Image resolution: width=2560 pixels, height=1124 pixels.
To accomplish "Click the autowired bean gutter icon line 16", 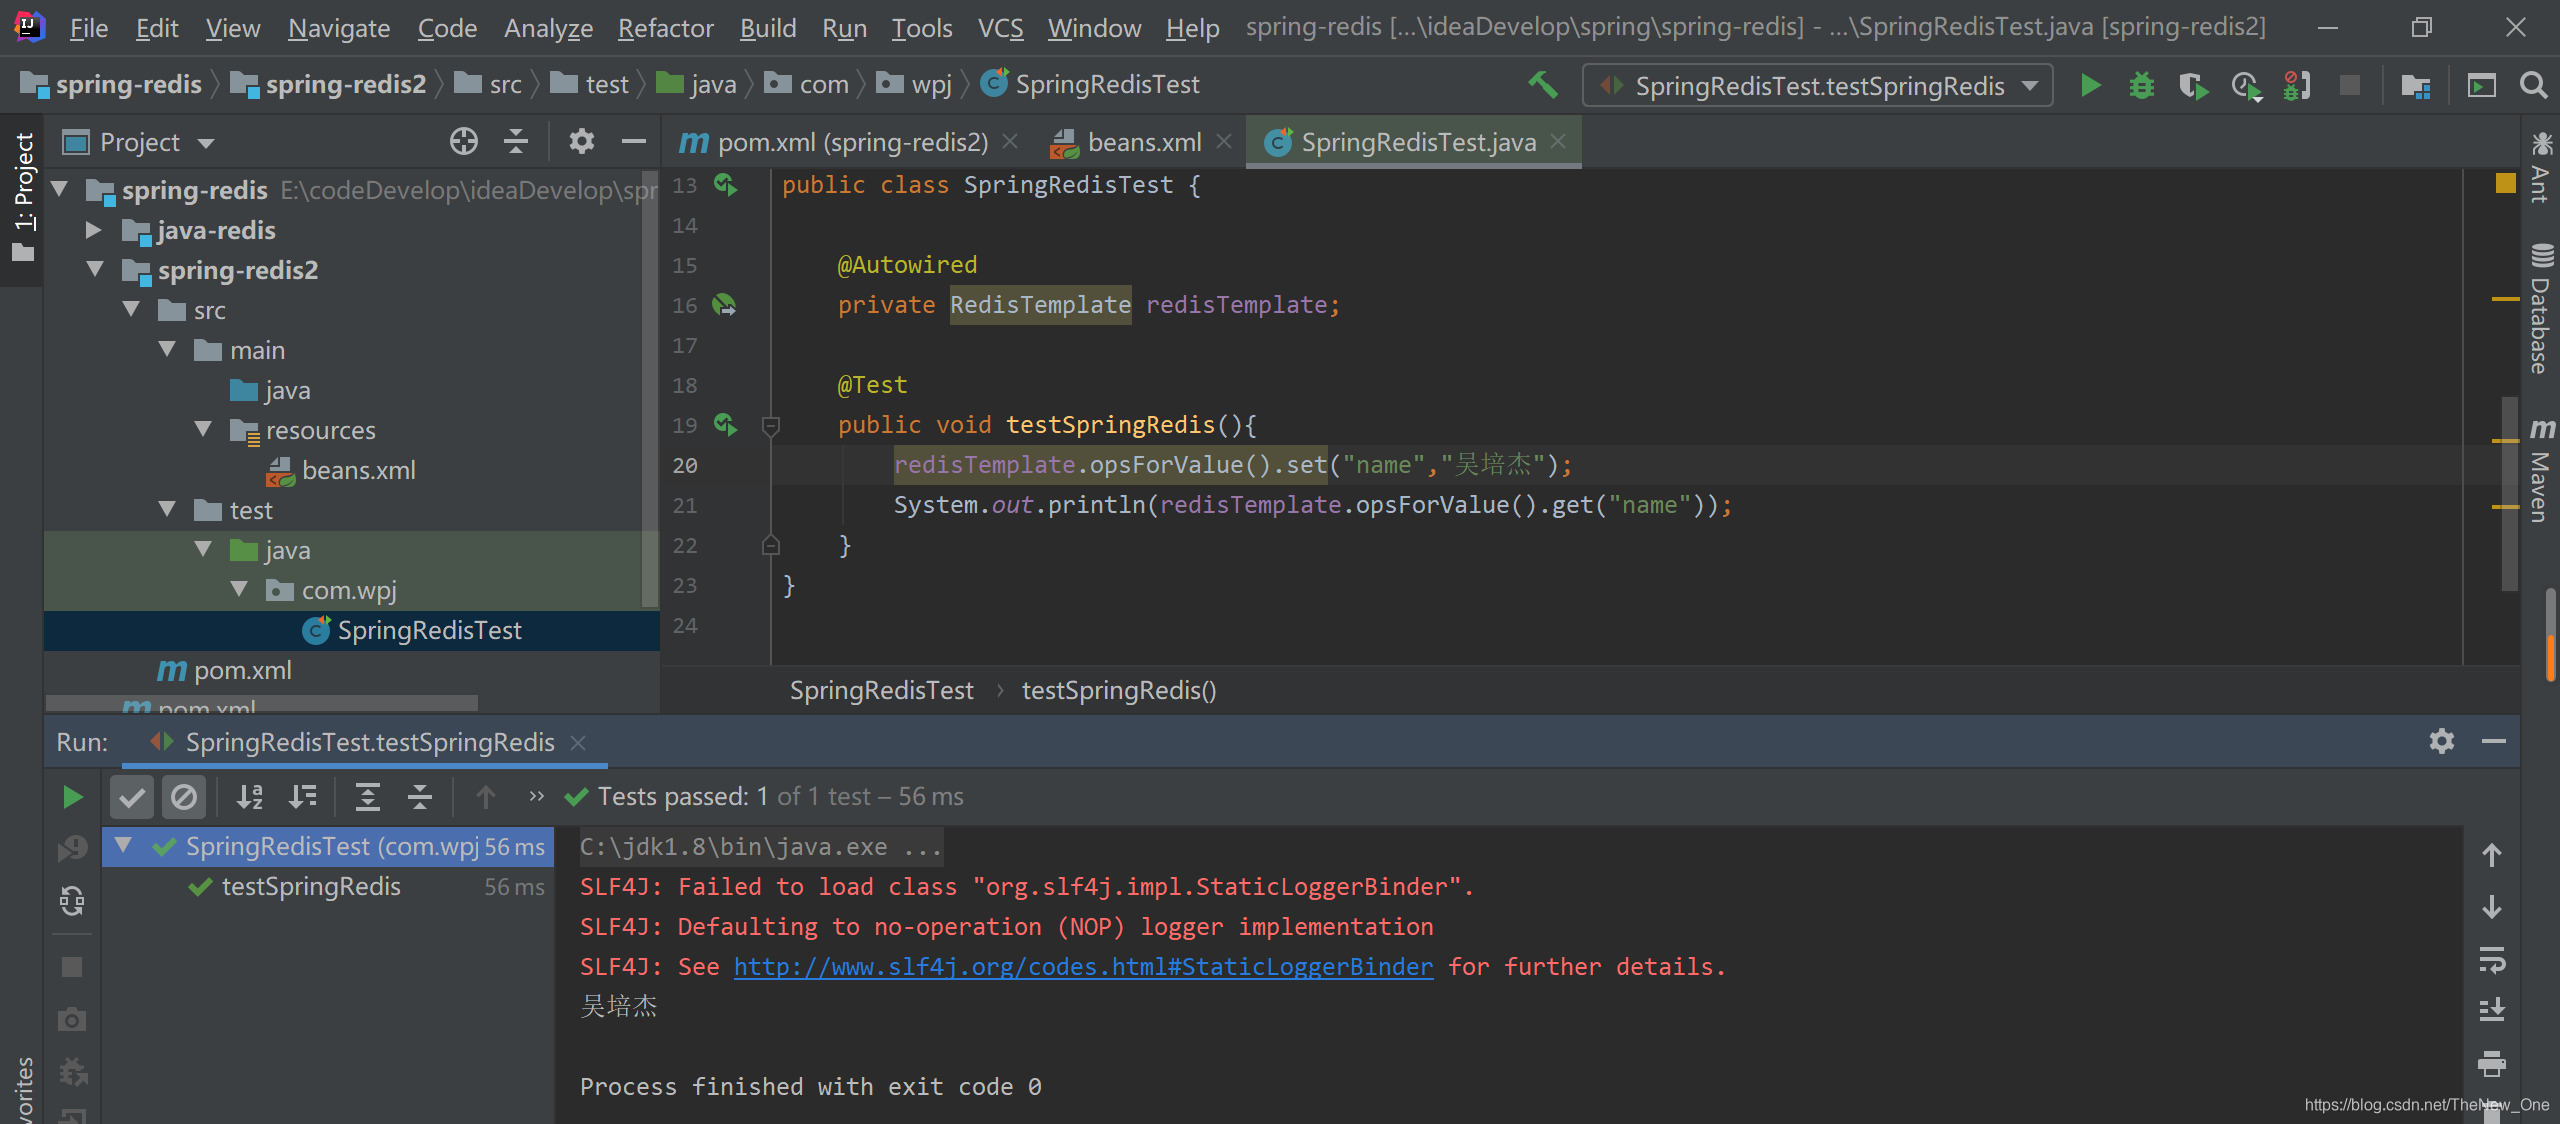I will point(724,305).
